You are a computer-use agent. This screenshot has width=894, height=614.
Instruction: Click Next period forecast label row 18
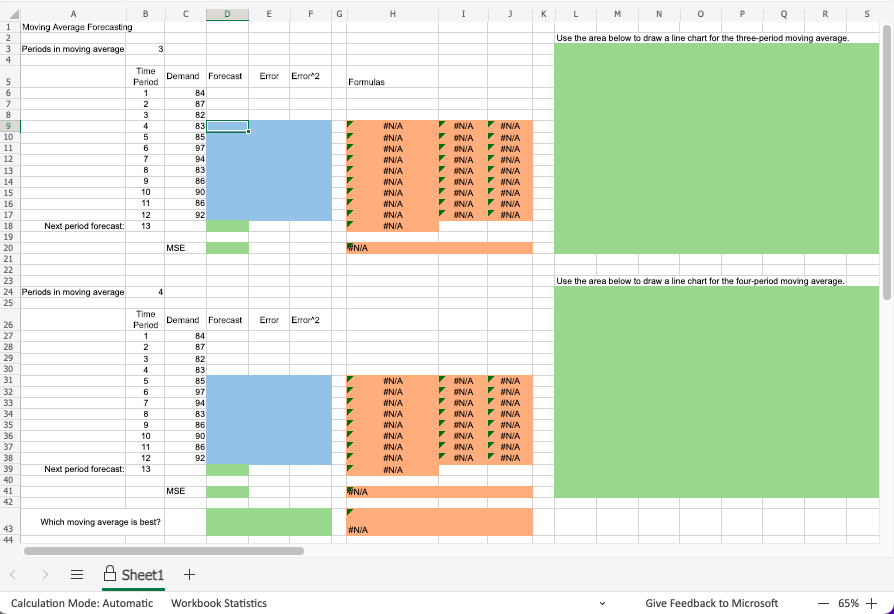tap(73, 226)
